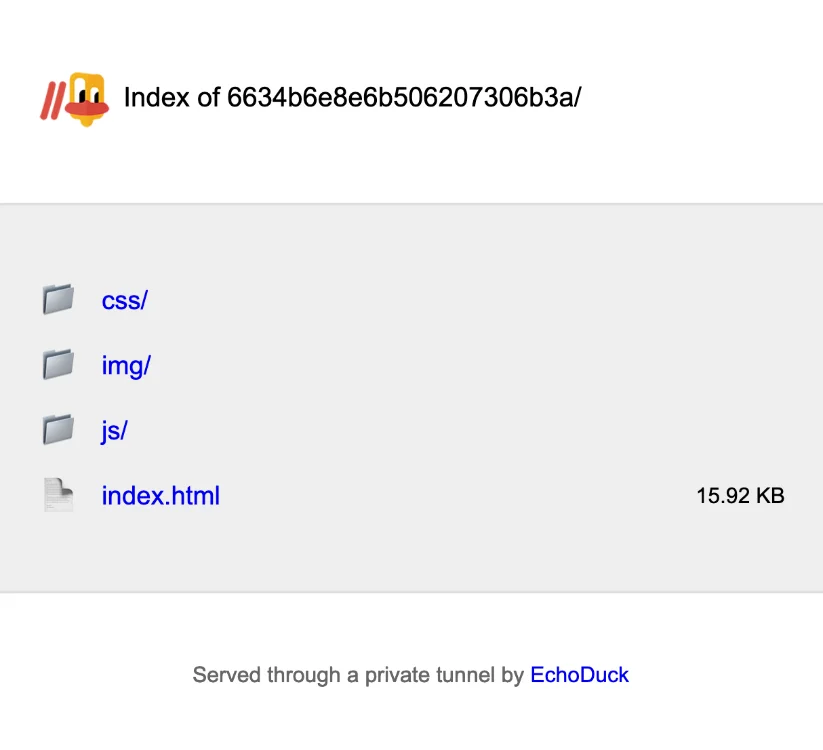Click the folder icon beside js/
This screenshot has height=750, width=823.
point(58,429)
